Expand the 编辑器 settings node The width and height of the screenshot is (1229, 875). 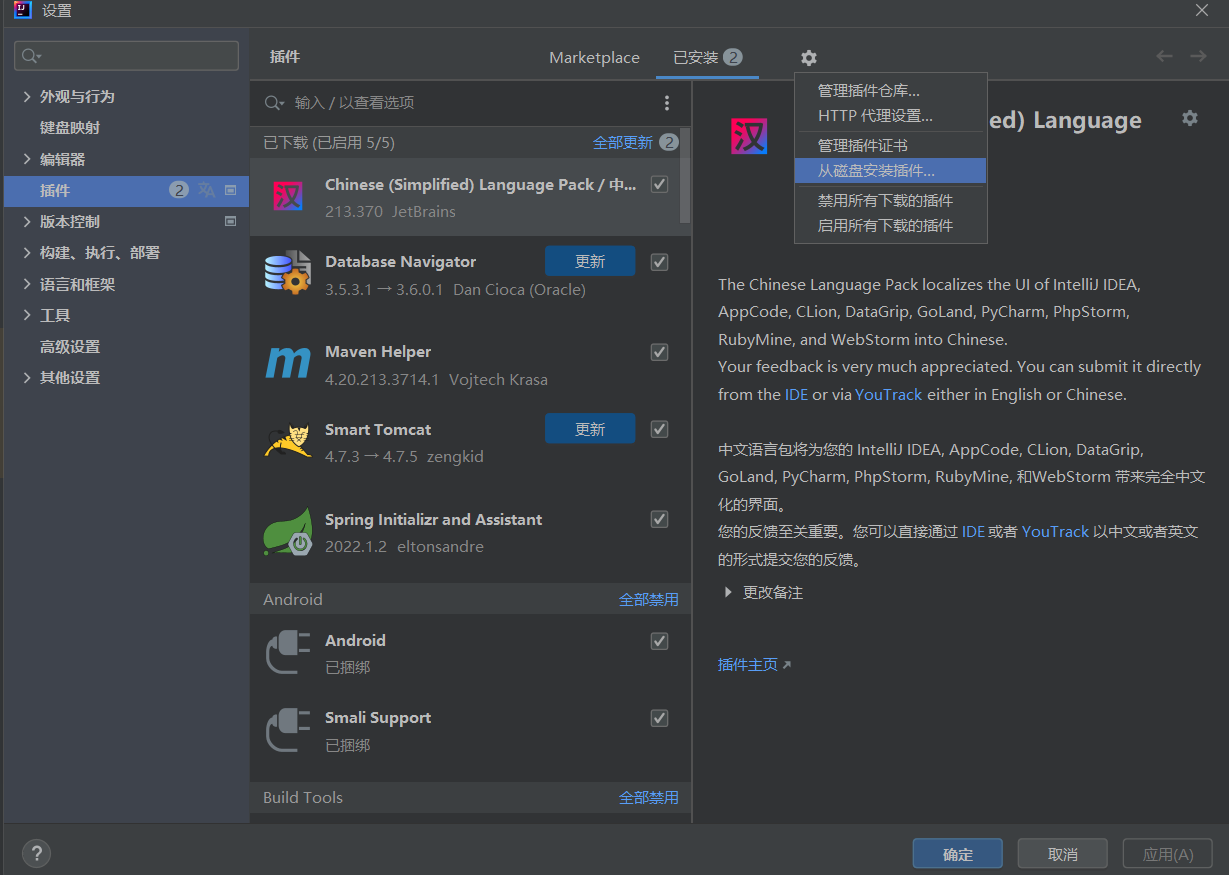pyautogui.click(x=27, y=159)
